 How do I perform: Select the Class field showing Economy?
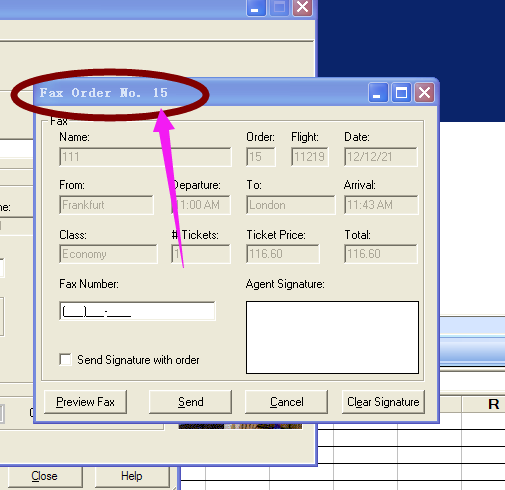(x=108, y=254)
